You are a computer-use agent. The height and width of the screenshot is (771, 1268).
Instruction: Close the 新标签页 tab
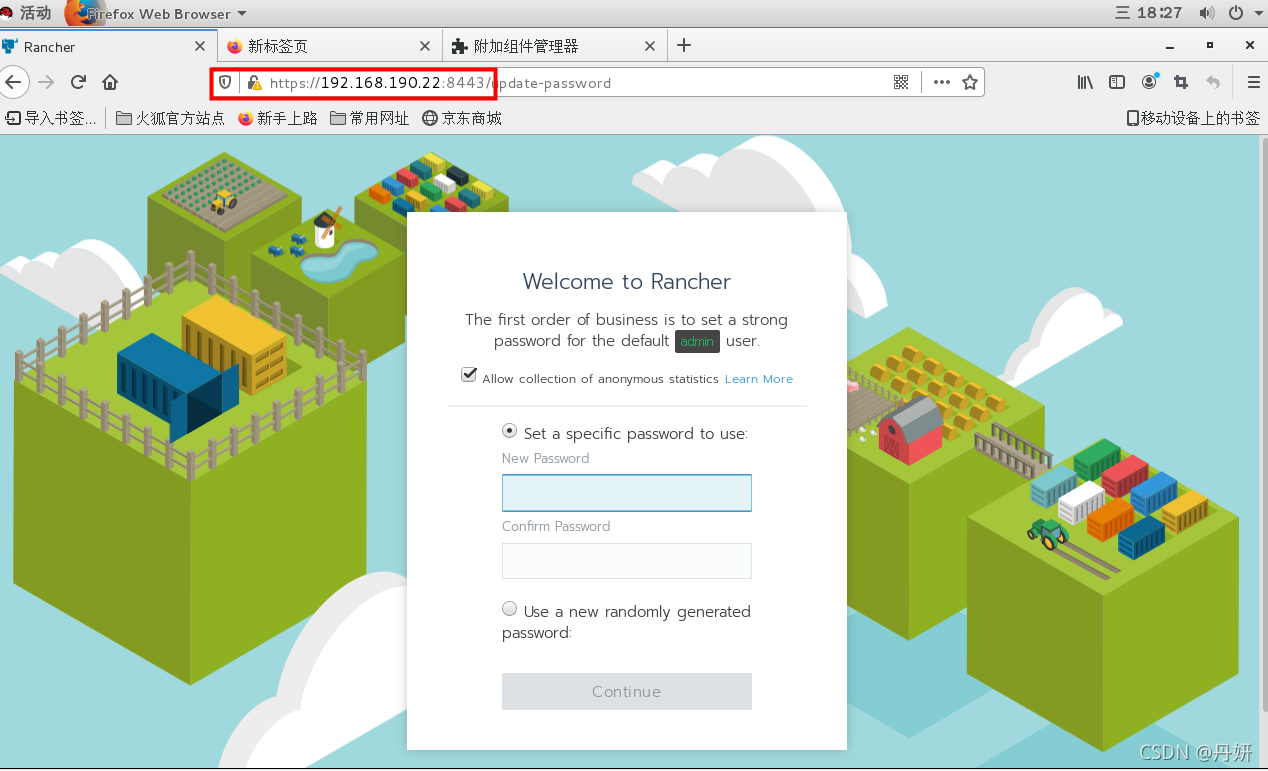[425, 46]
